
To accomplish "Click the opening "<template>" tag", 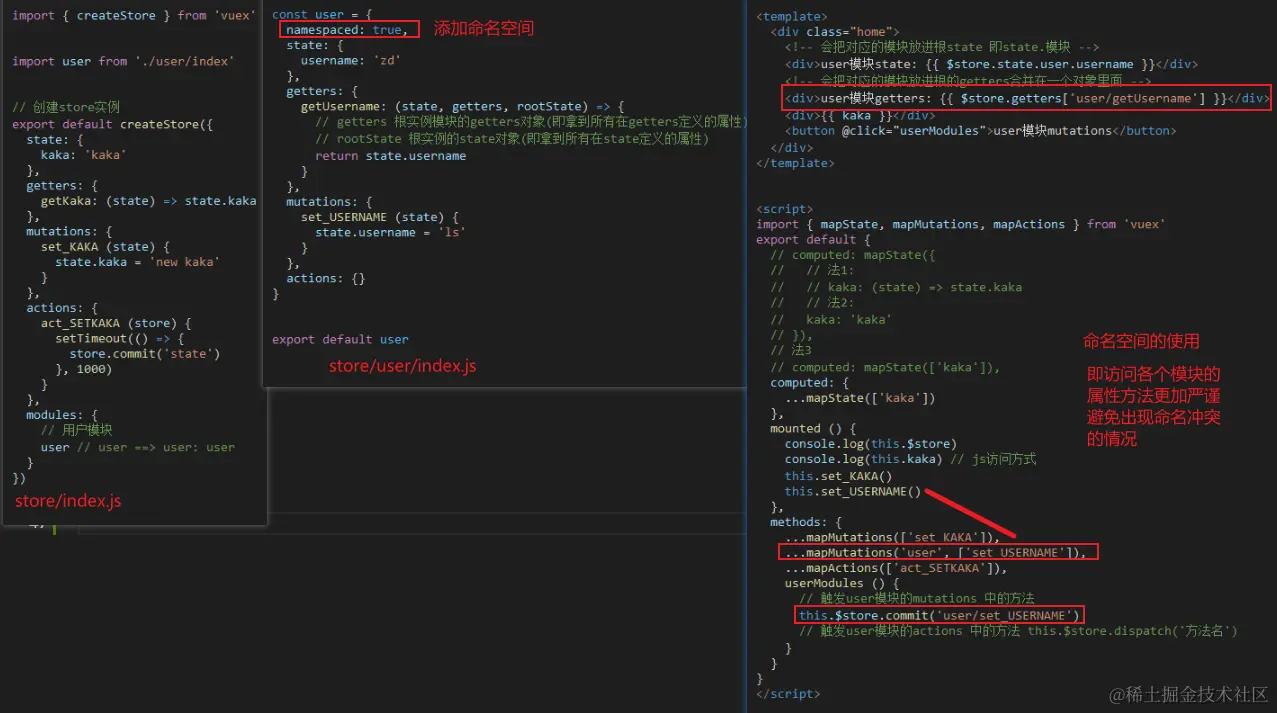I will [x=792, y=17].
